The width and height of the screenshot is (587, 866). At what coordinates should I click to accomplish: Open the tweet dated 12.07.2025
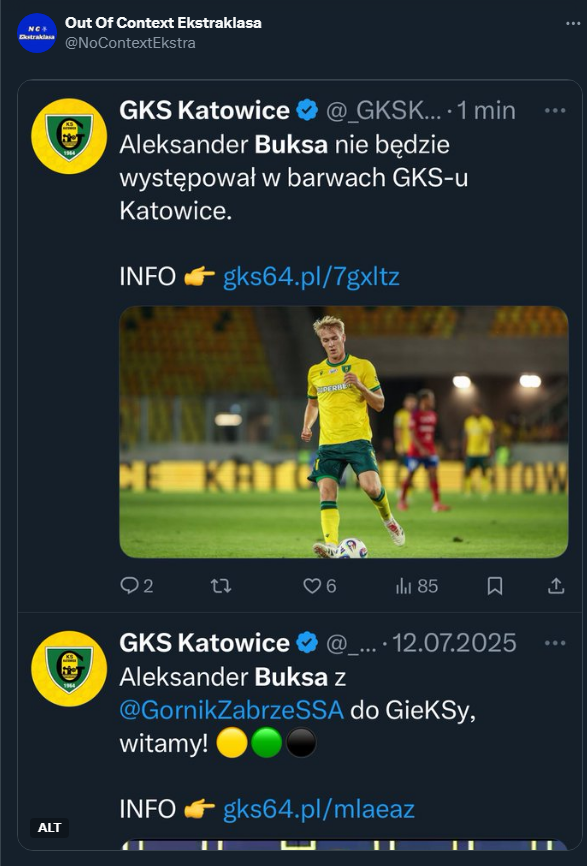[456, 644]
